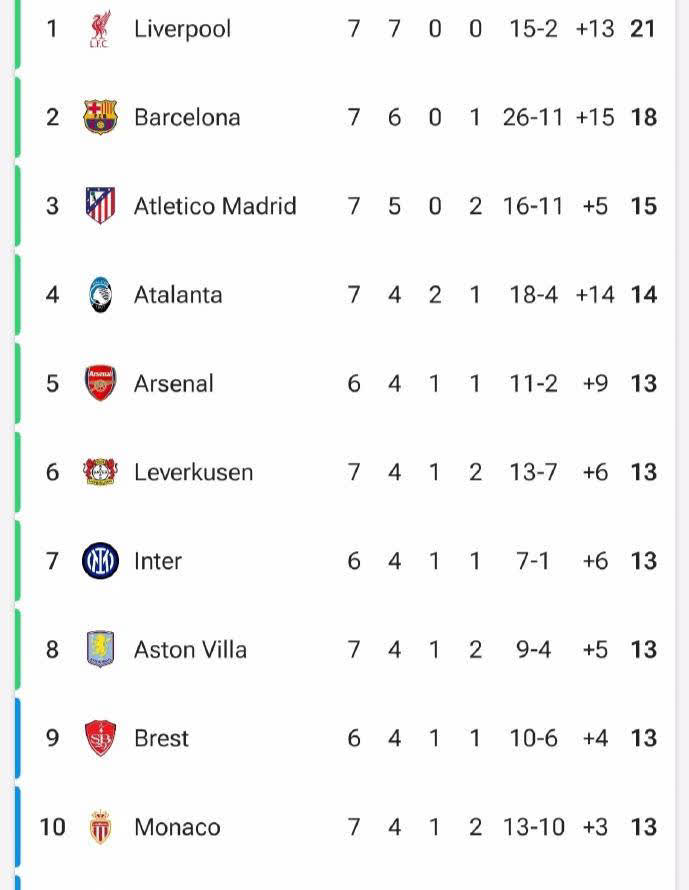Click the Brest club crest icon
689x890 pixels.
(100, 738)
